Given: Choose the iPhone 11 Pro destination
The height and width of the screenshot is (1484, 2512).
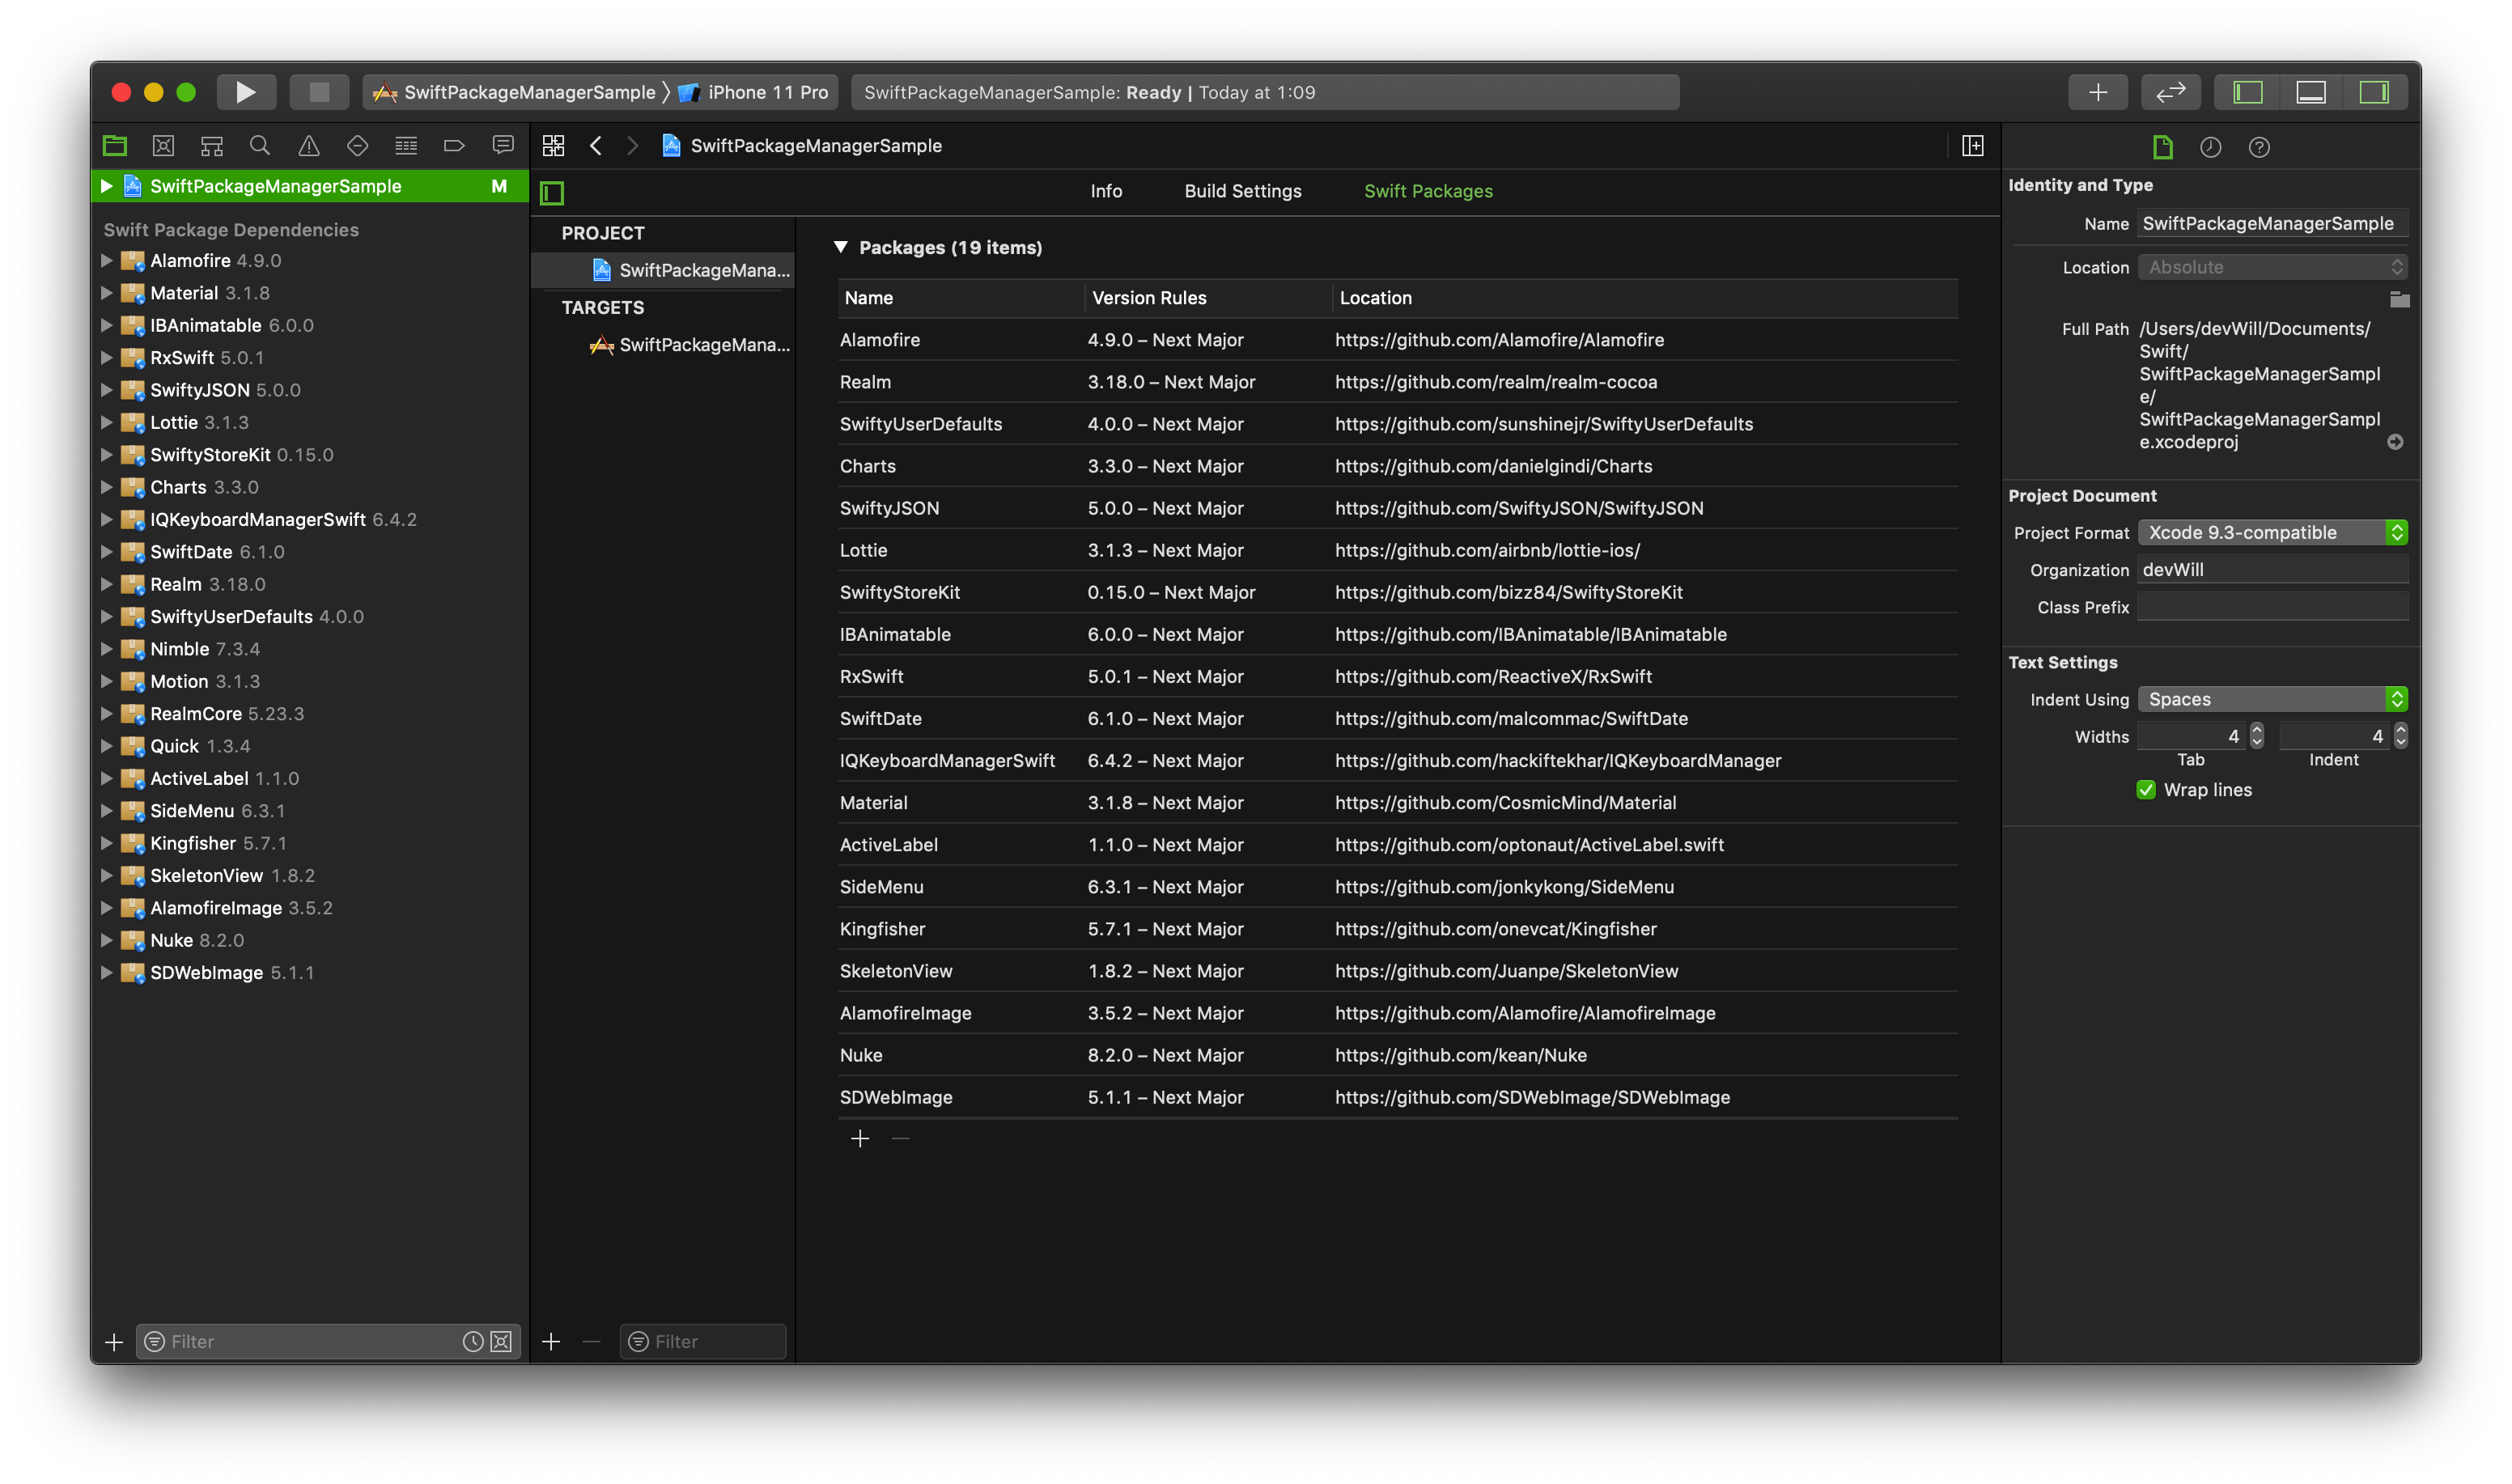Looking at the screenshot, I should [753, 92].
